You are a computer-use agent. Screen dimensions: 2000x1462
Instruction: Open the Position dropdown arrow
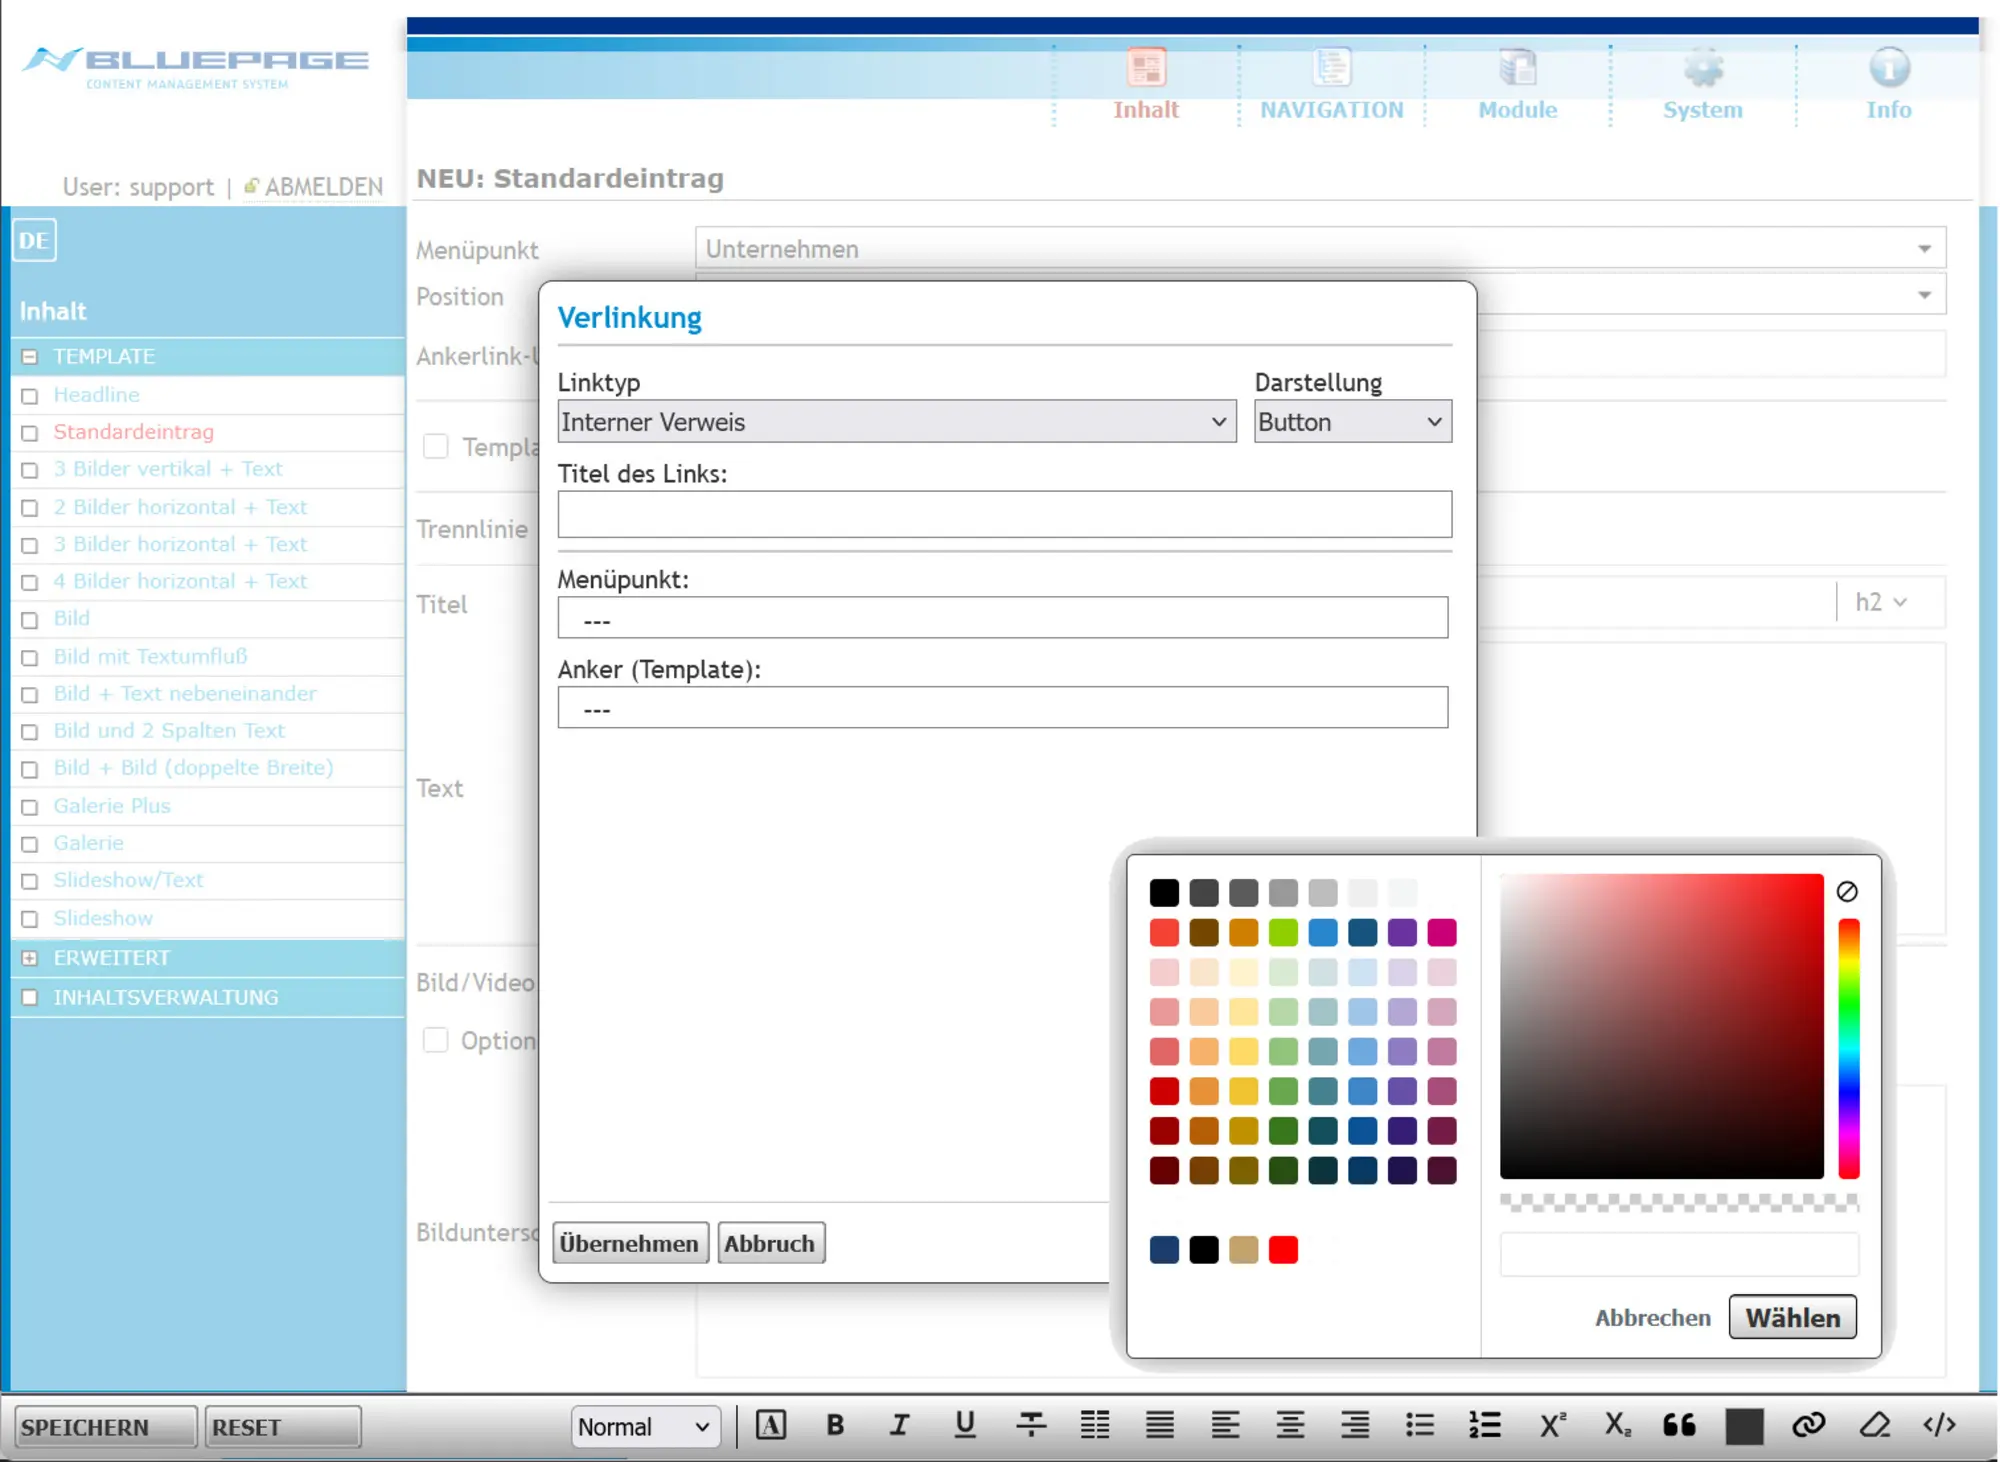(x=1924, y=295)
